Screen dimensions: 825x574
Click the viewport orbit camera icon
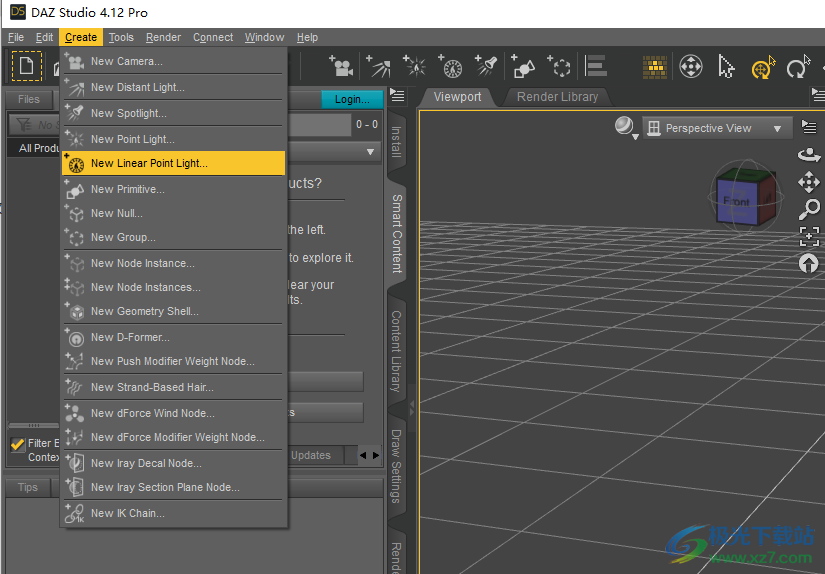pyautogui.click(x=809, y=155)
